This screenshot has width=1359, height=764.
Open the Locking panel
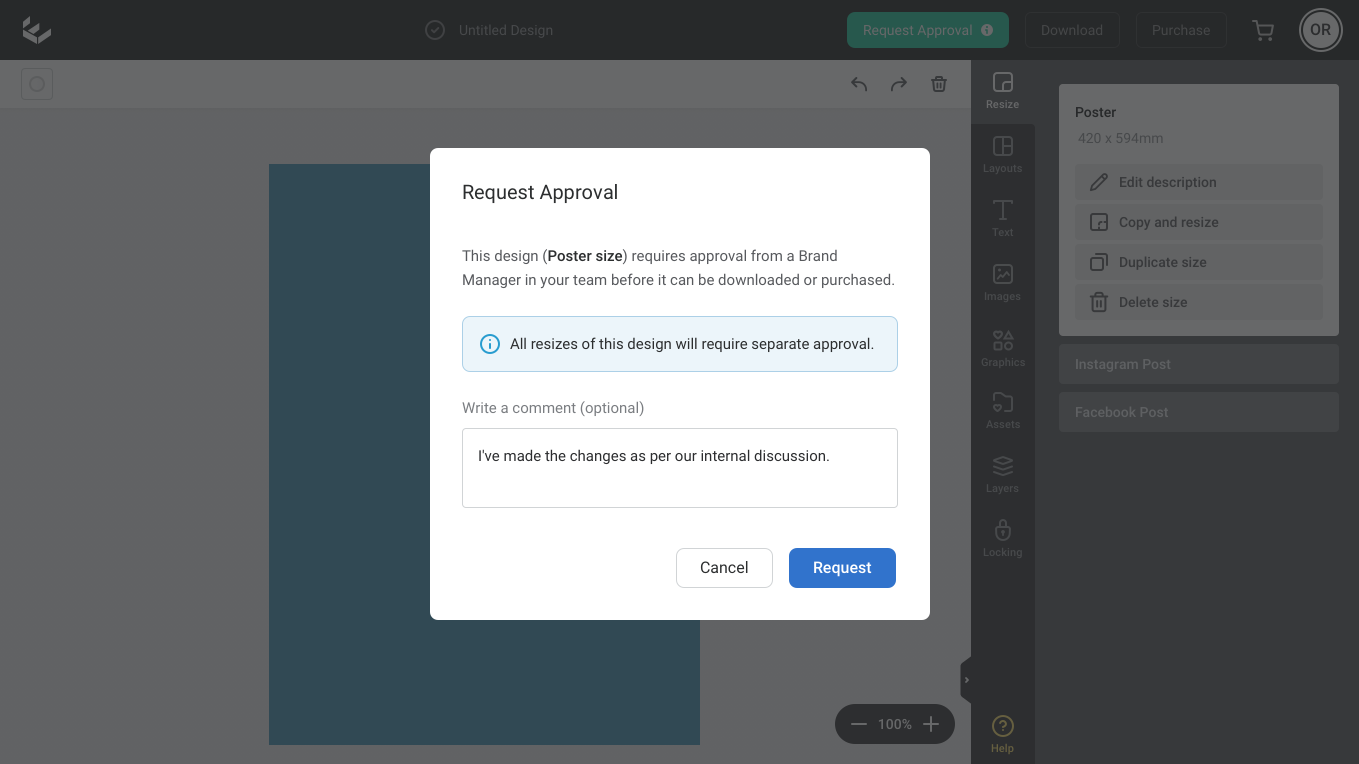[1002, 537]
